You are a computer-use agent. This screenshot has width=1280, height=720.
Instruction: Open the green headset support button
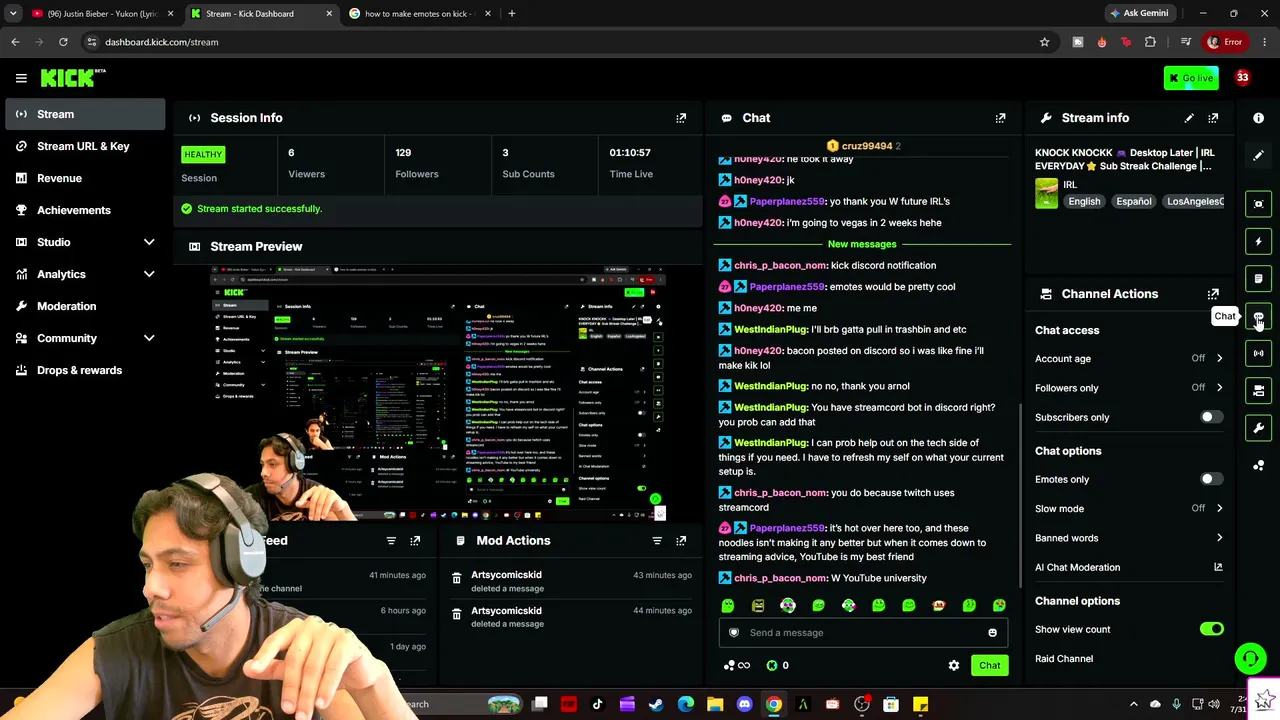point(1250,658)
